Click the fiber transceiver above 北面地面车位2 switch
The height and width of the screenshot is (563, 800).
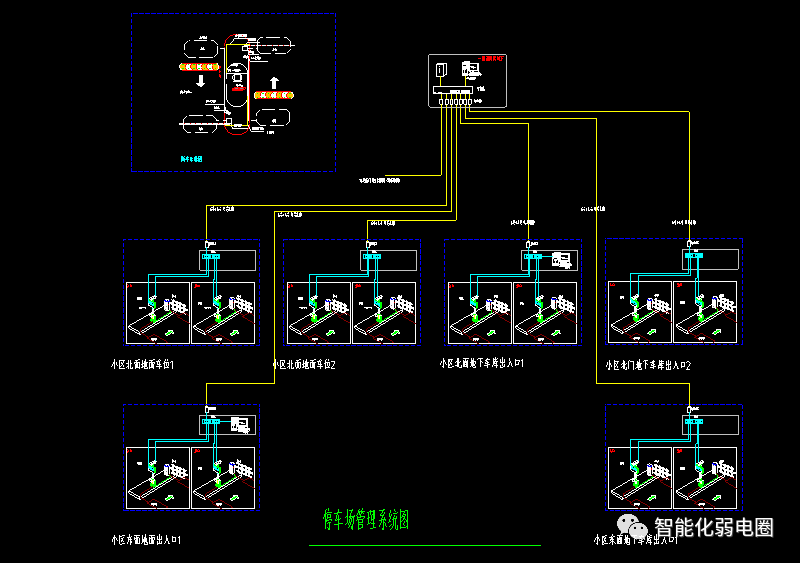click(368, 244)
